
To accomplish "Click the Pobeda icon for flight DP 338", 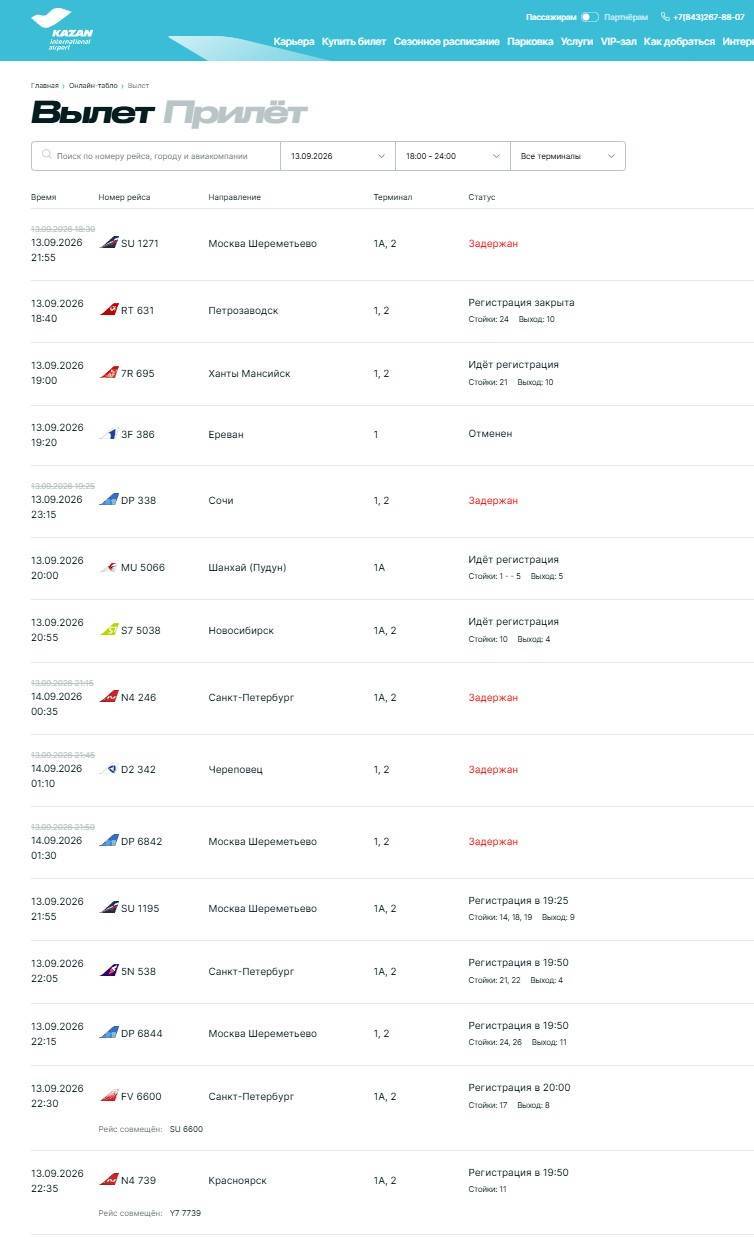I will coord(109,500).
